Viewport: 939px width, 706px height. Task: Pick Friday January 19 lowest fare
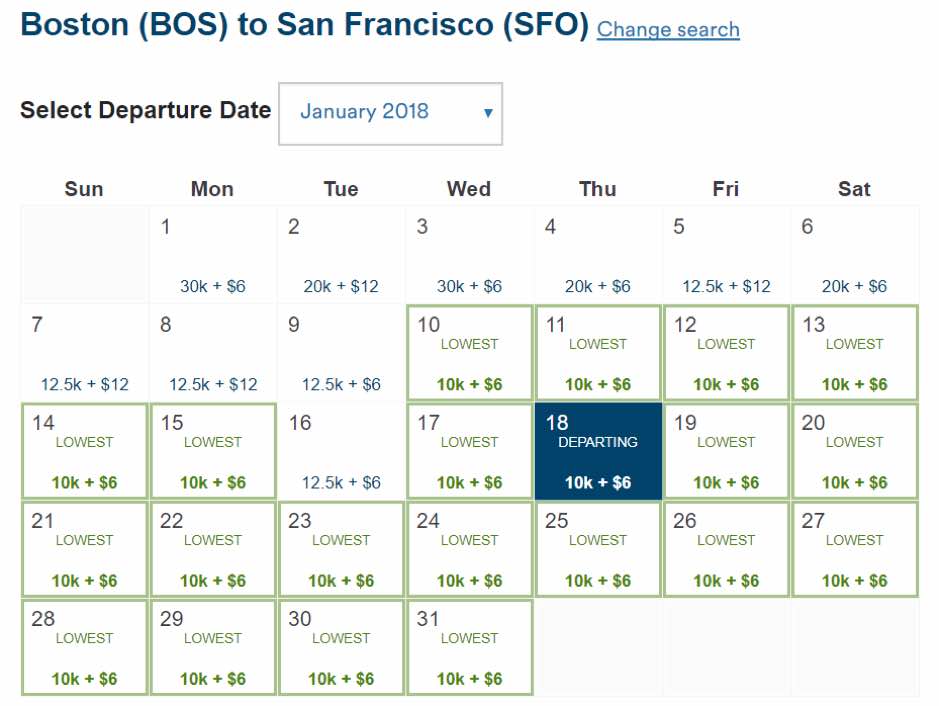pos(726,452)
